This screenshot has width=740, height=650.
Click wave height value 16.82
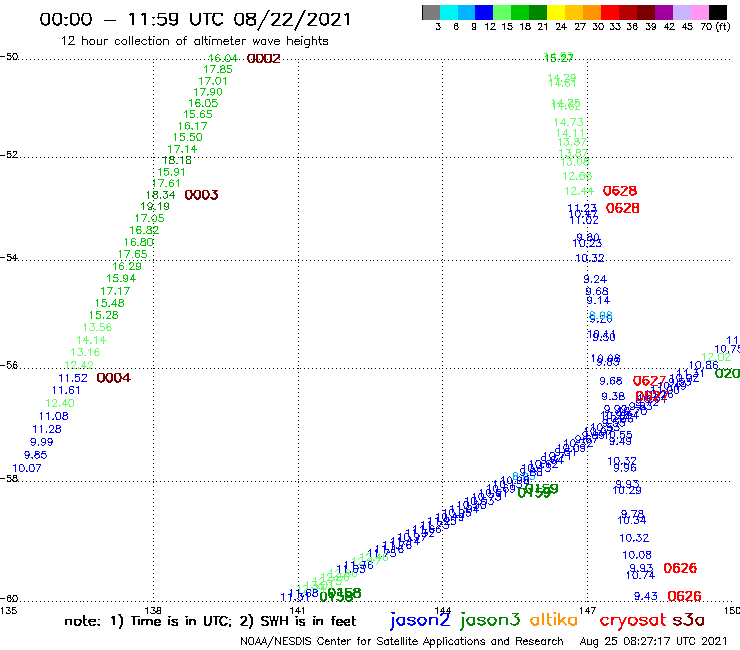(x=144, y=230)
